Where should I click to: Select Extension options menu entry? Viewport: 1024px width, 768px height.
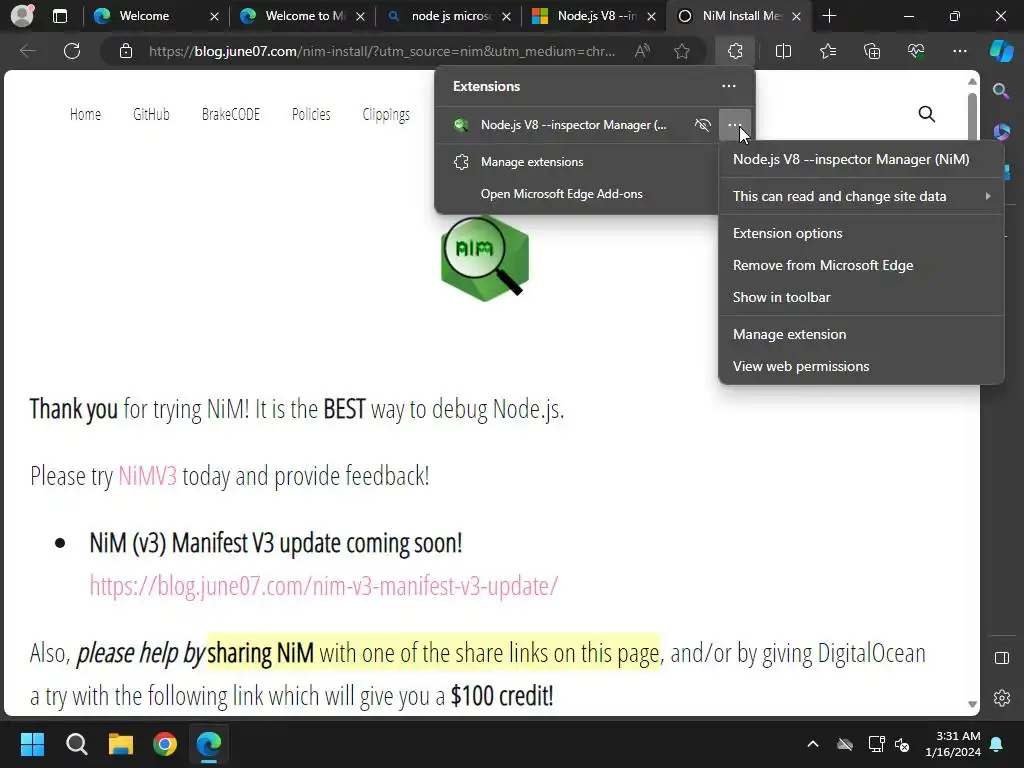click(861, 233)
